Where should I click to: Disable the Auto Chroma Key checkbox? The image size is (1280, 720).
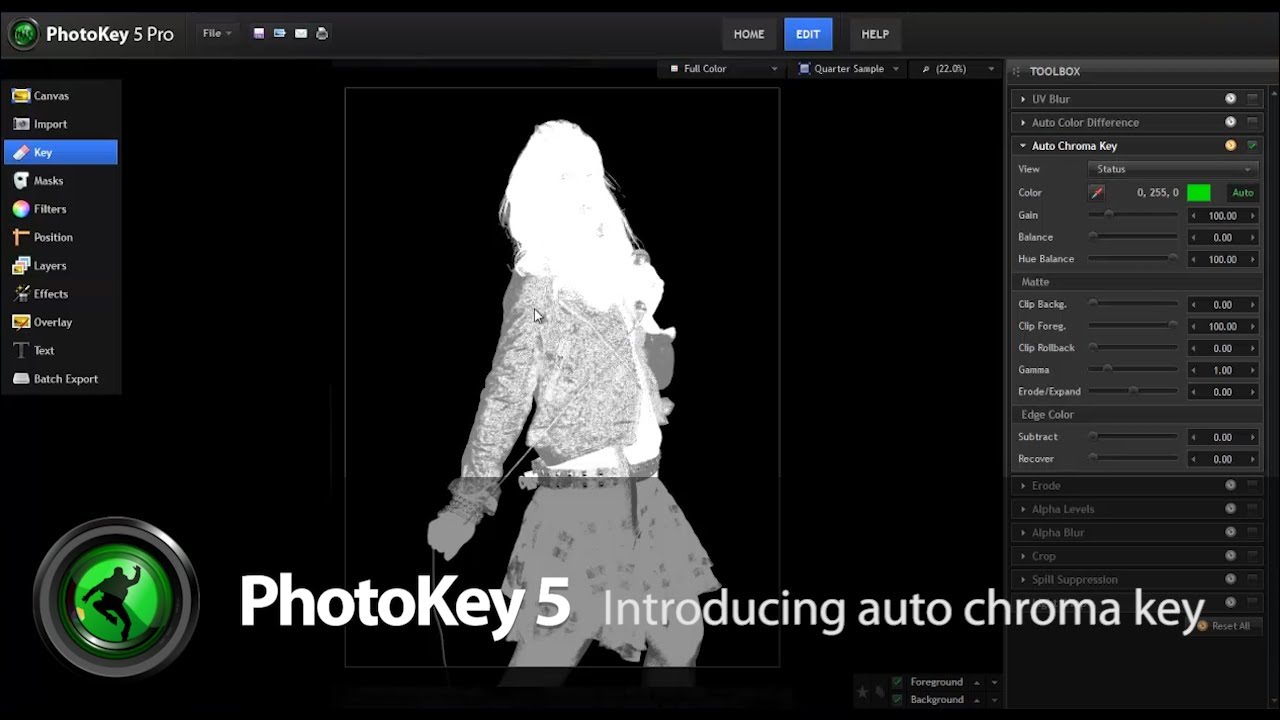coord(1252,146)
